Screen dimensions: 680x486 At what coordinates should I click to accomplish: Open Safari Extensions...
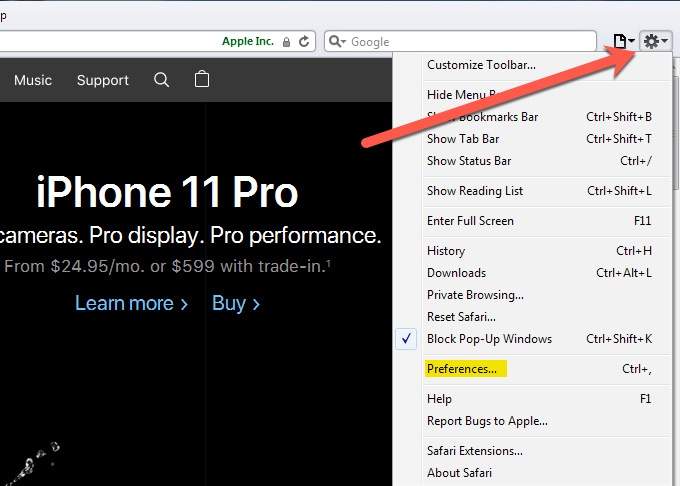(x=475, y=451)
